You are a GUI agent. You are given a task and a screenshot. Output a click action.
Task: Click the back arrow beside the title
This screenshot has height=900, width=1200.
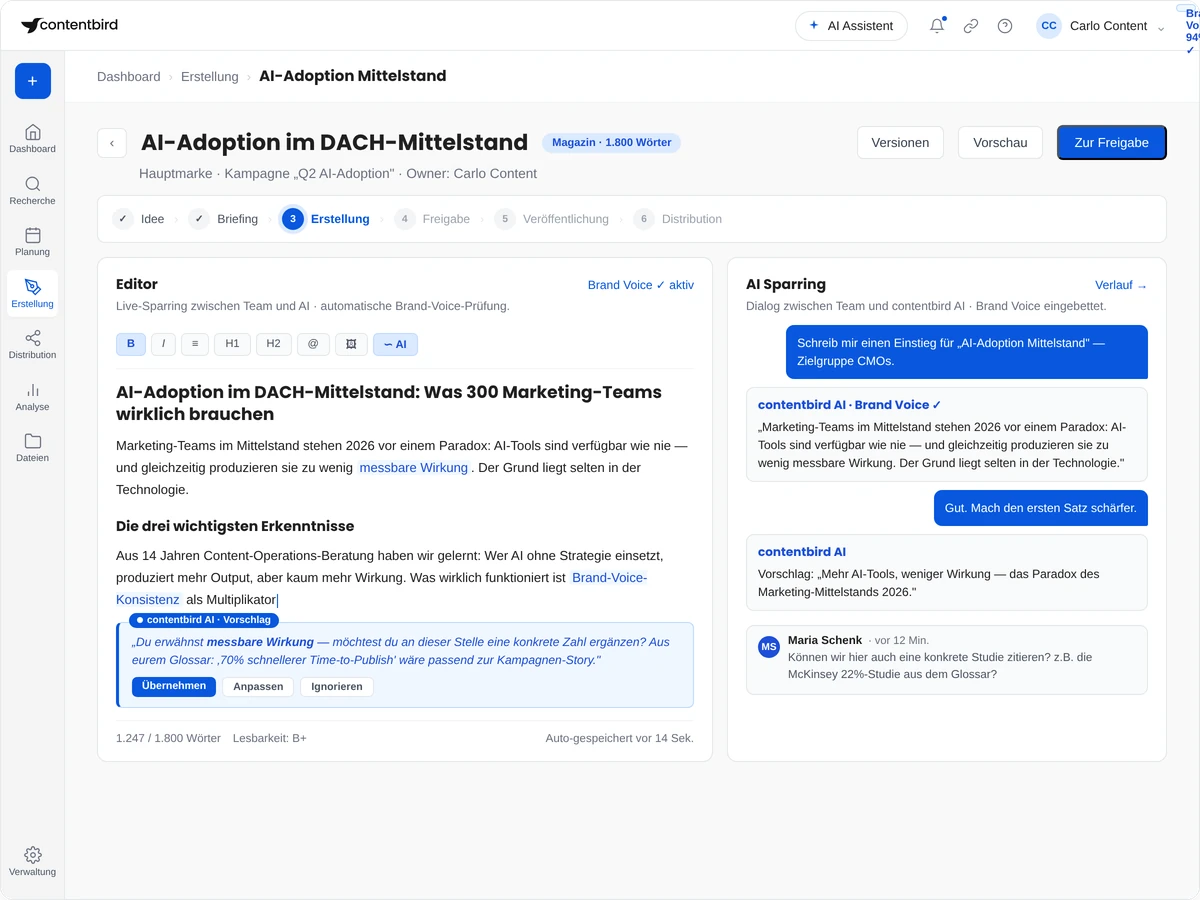coord(112,143)
